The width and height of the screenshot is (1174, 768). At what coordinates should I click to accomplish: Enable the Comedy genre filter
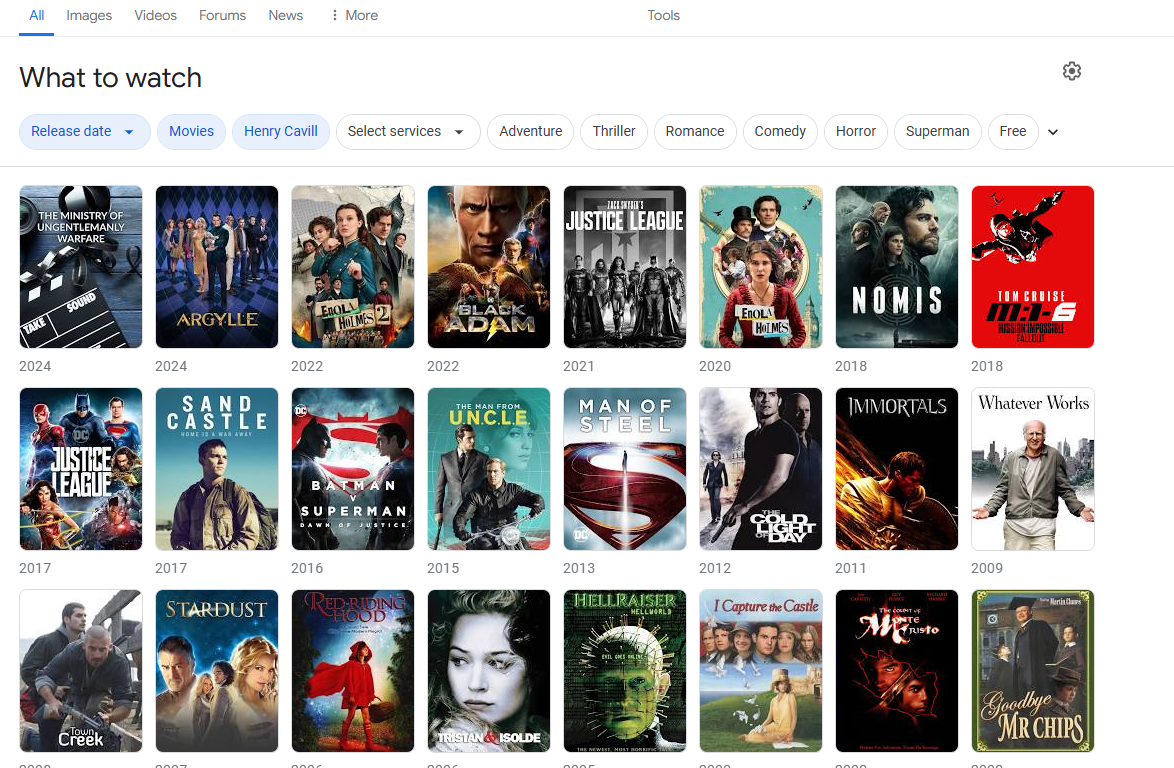point(780,132)
